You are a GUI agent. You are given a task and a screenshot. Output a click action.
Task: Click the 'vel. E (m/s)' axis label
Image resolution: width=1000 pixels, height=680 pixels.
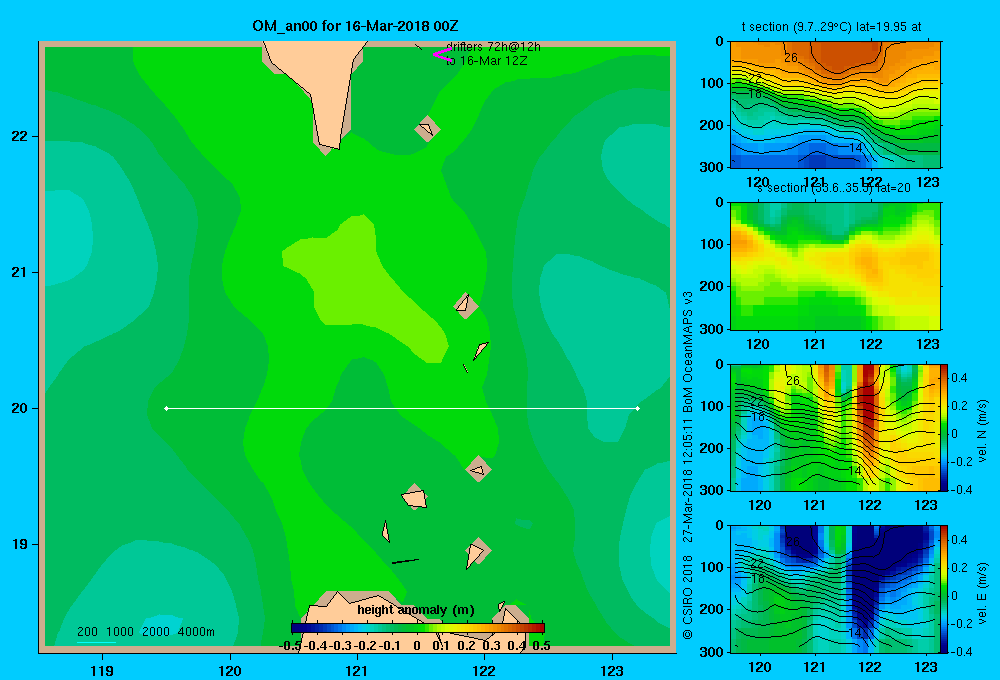(983, 593)
